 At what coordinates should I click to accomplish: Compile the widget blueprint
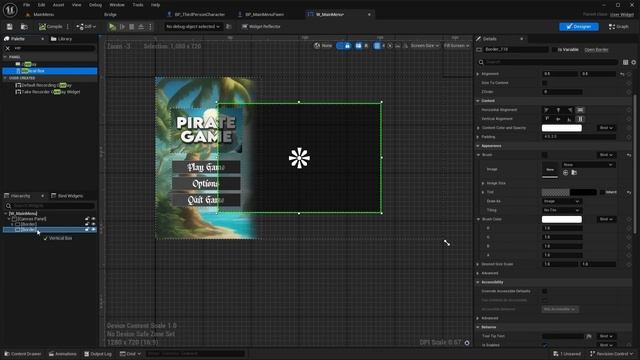click(51, 27)
